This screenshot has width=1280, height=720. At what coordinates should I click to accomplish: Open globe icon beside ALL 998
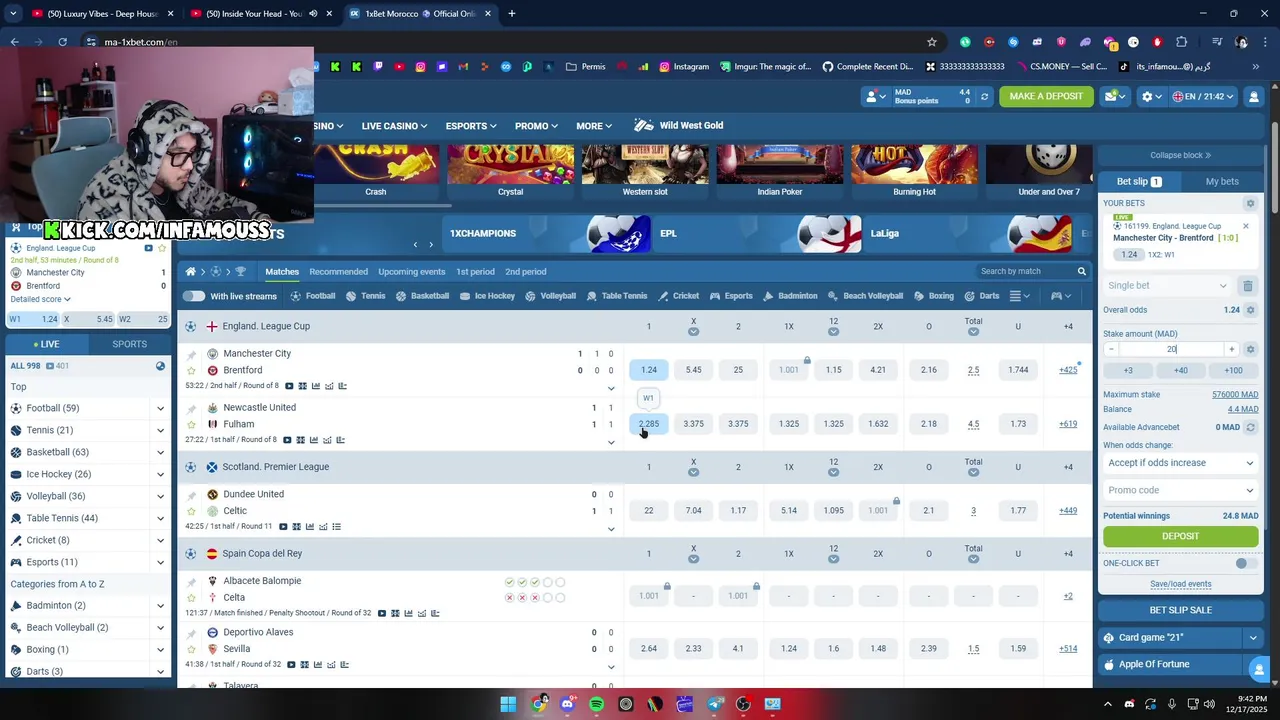(x=160, y=366)
